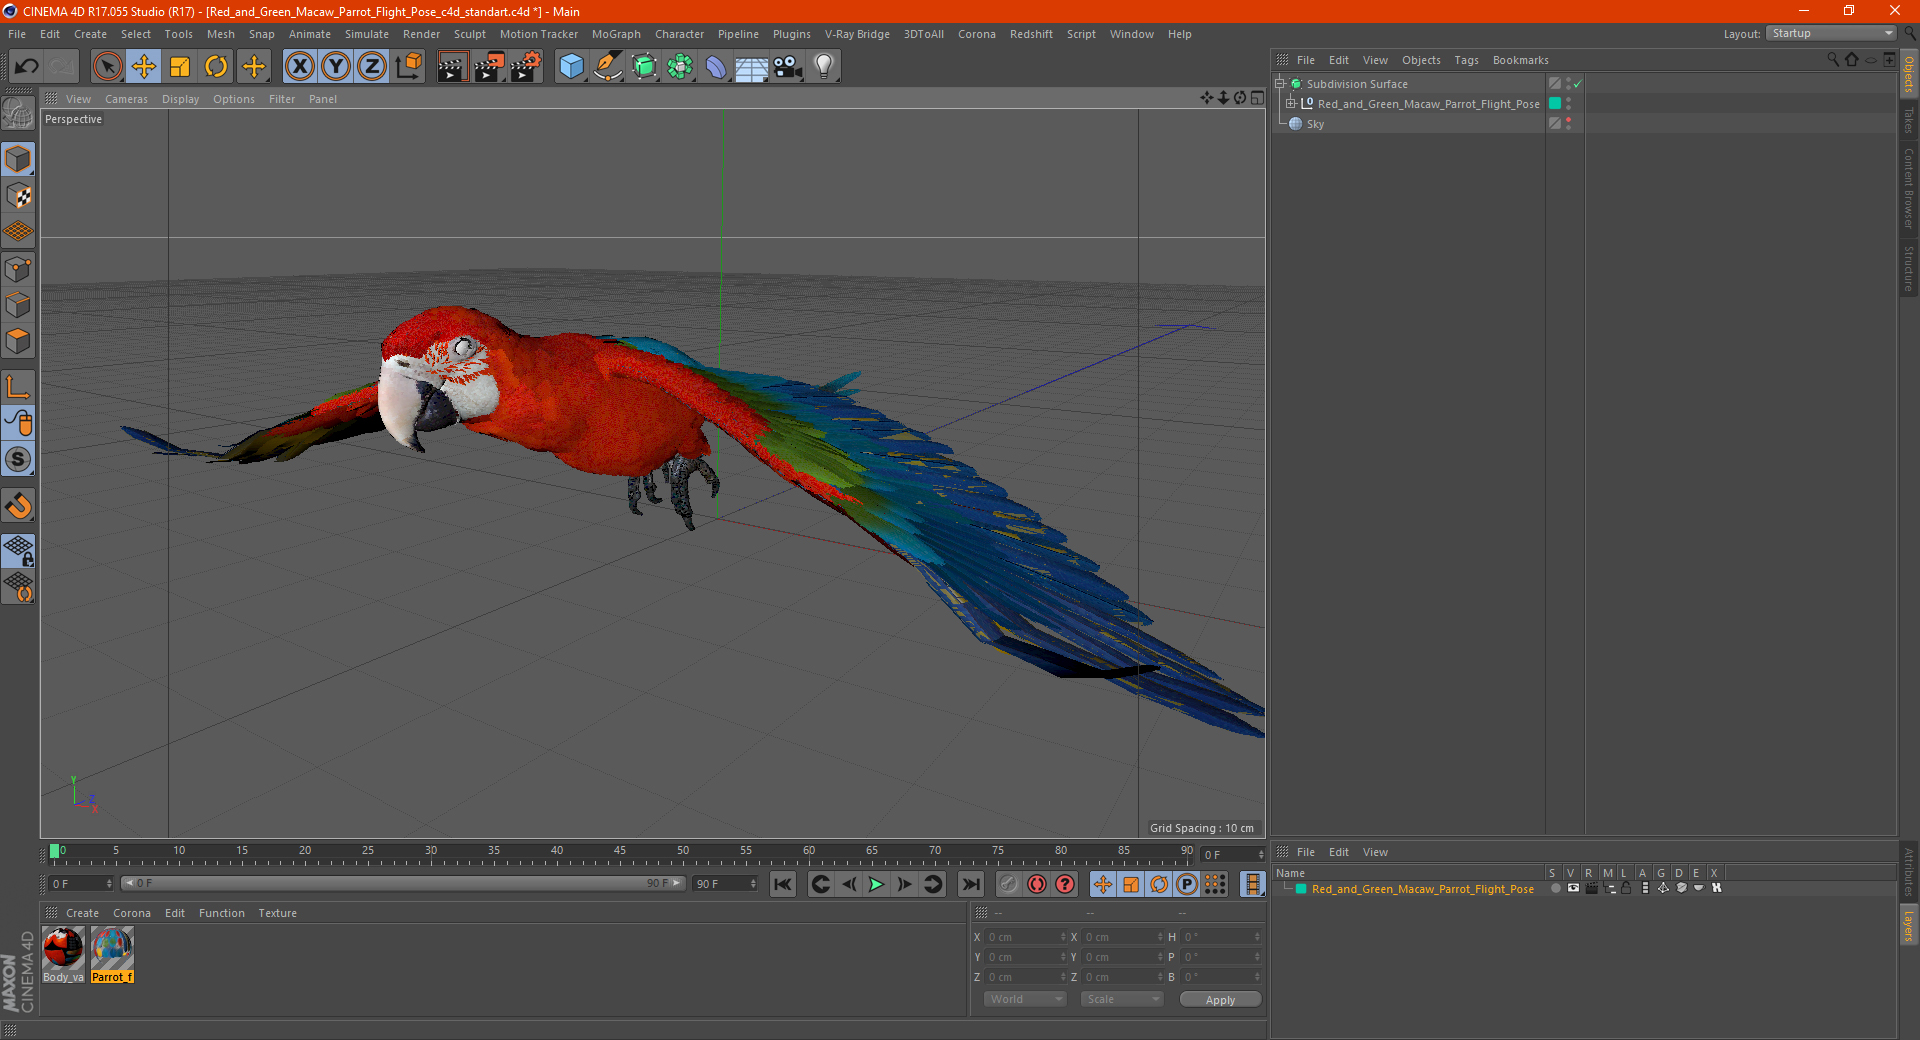1920x1040 pixels.
Task: Click the macaw layer color swatch
Action: (1301, 889)
